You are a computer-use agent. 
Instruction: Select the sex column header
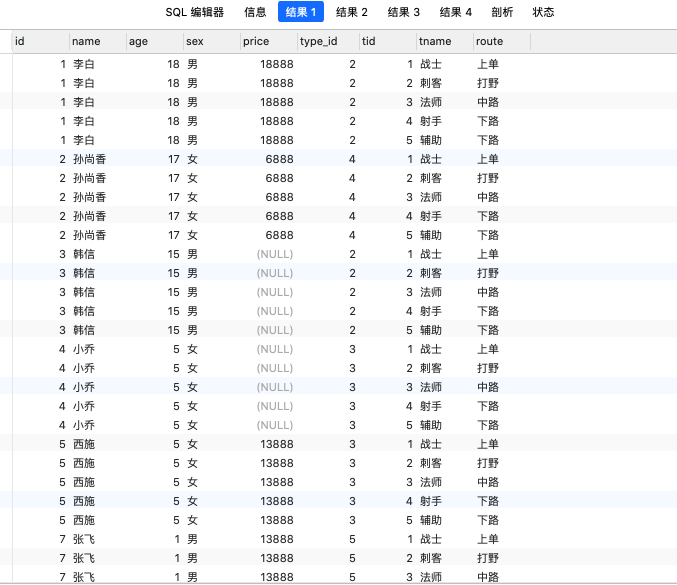point(212,41)
